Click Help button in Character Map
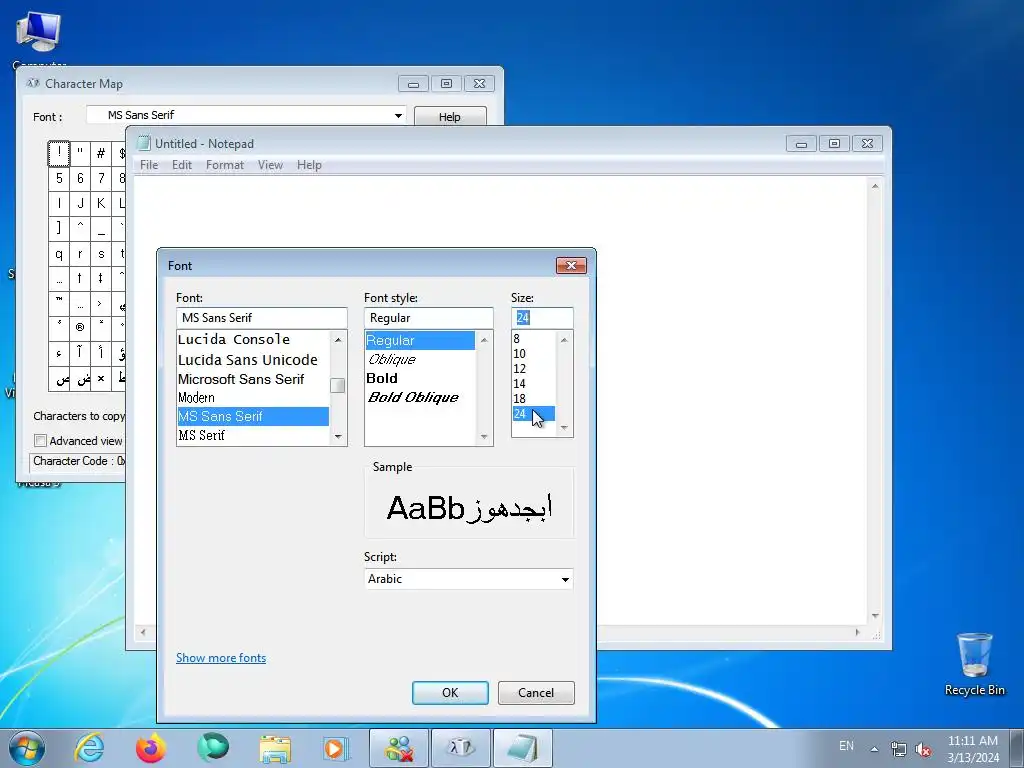The width and height of the screenshot is (1024, 768). pyautogui.click(x=450, y=116)
